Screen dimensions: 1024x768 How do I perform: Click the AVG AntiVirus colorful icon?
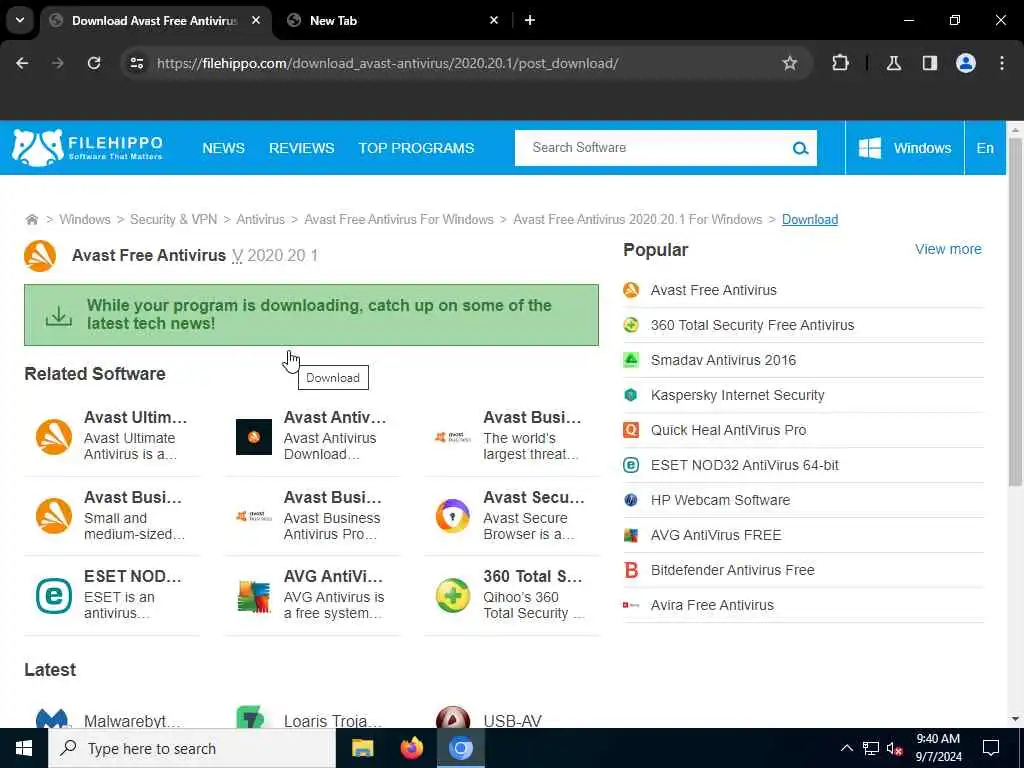point(253,595)
